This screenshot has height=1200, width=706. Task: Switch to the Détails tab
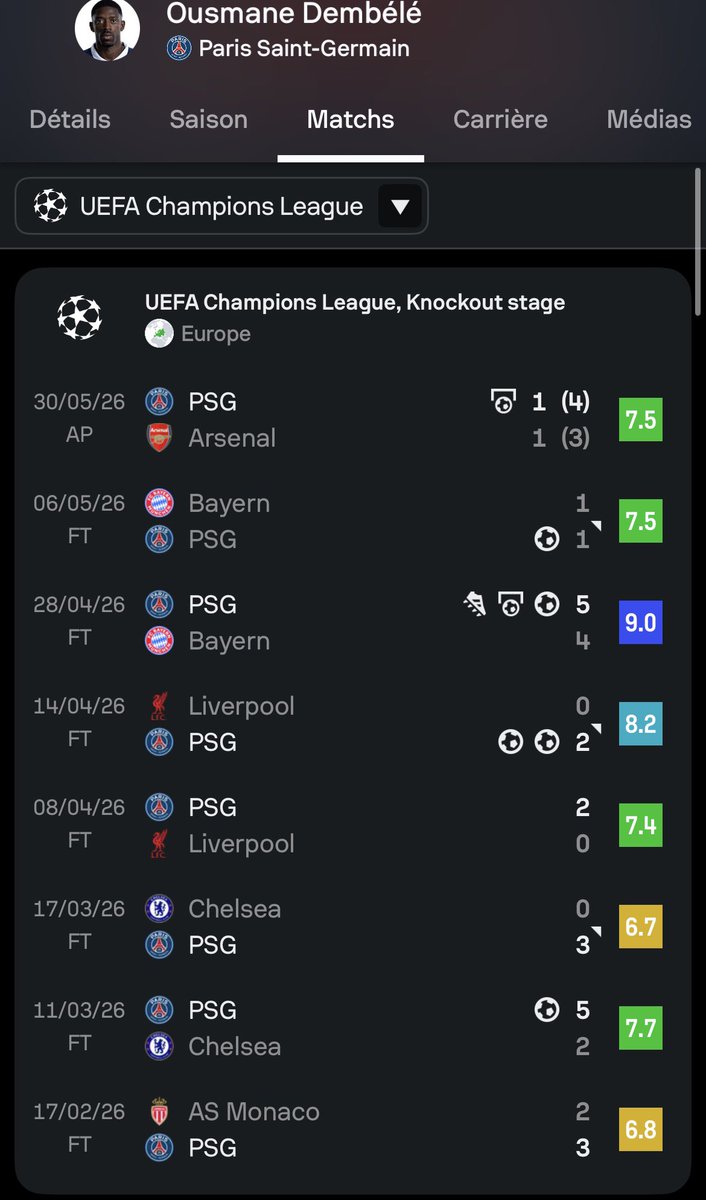(70, 119)
